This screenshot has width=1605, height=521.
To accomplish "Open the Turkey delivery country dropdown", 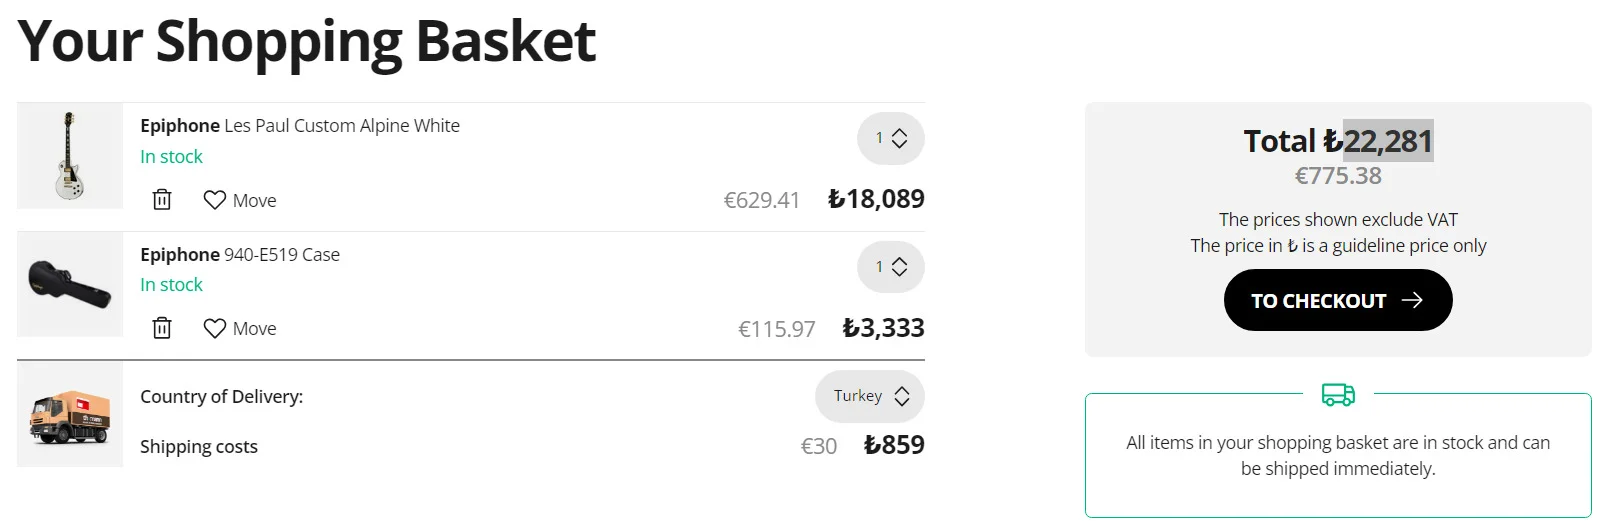I will click(870, 396).
